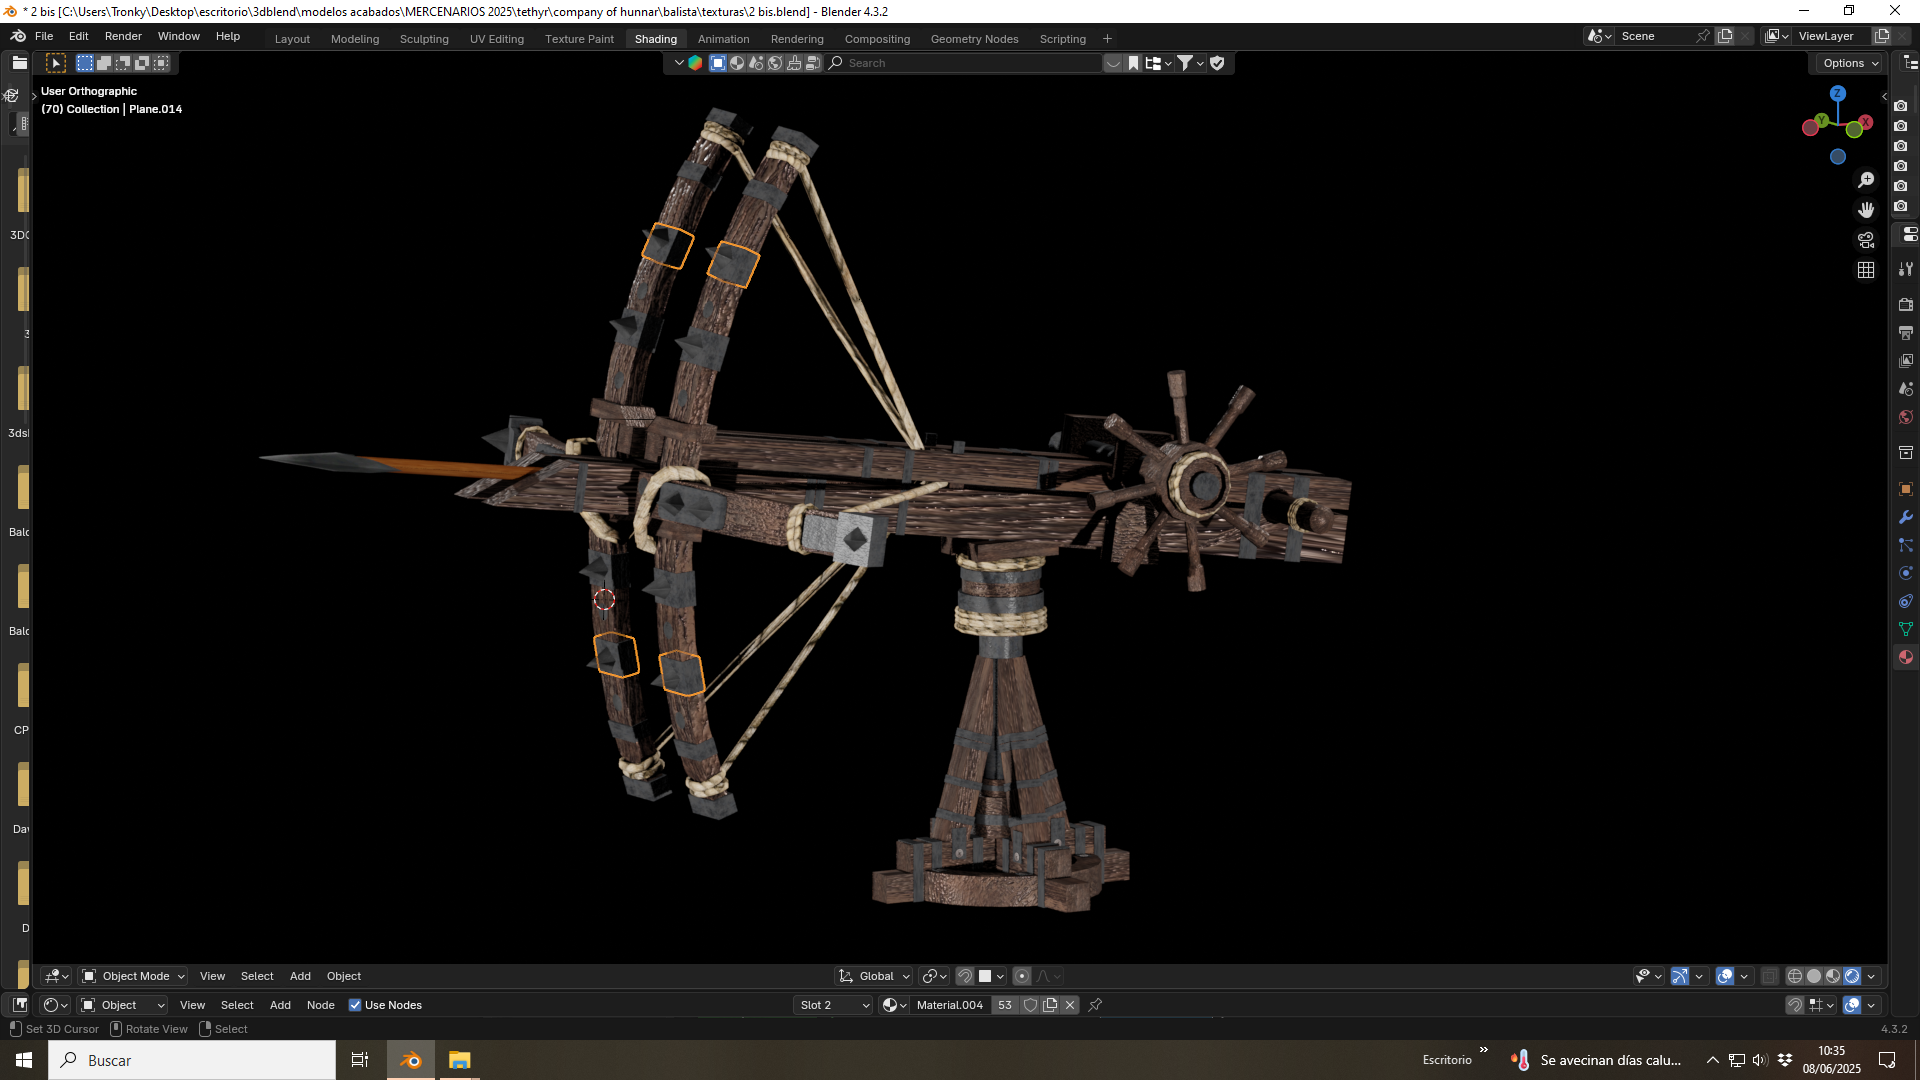The width and height of the screenshot is (1920, 1080).
Task: Switch to wireframe viewport shading
Action: 1795,976
